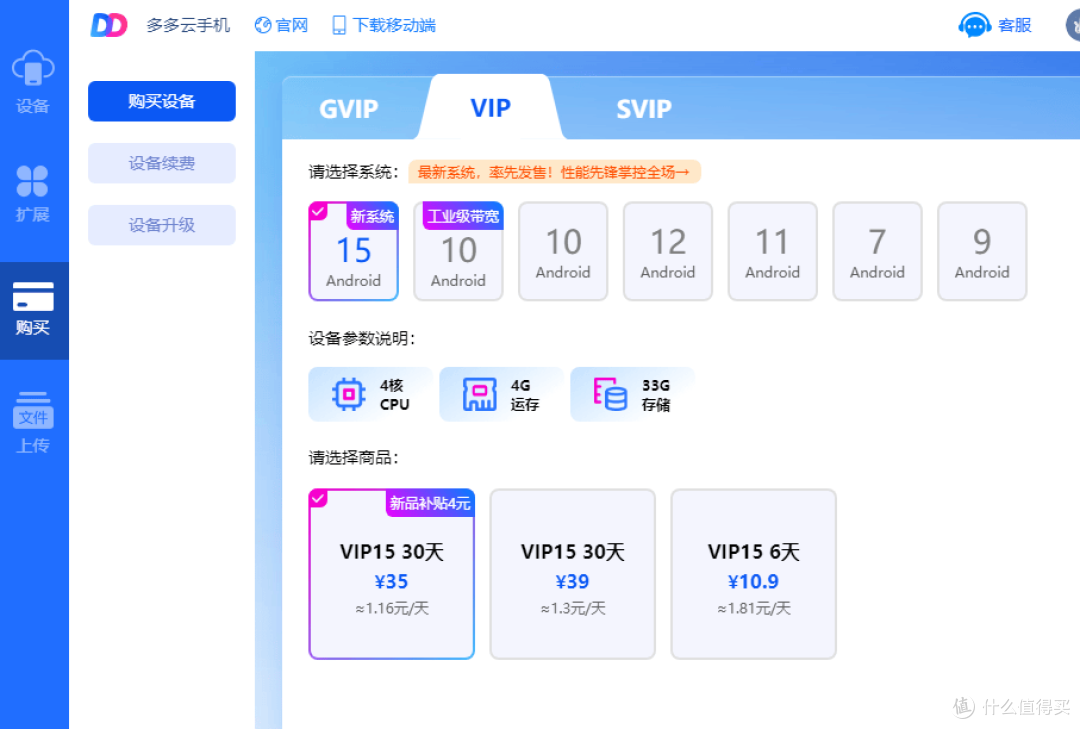The width and height of the screenshot is (1080, 729).
Task: Open the 扩展 extensions sidebar icon
Action: (x=32, y=194)
